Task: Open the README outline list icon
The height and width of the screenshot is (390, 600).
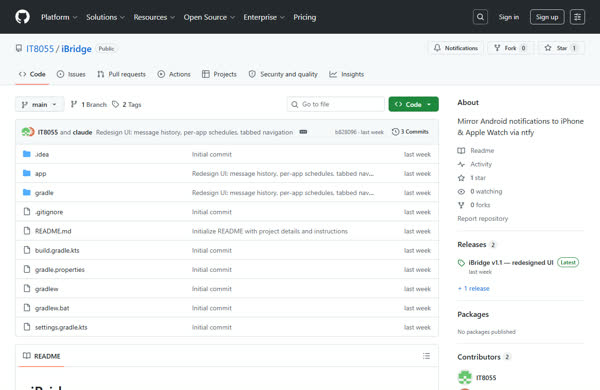Action: pyautogui.click(x=426, y=356)
